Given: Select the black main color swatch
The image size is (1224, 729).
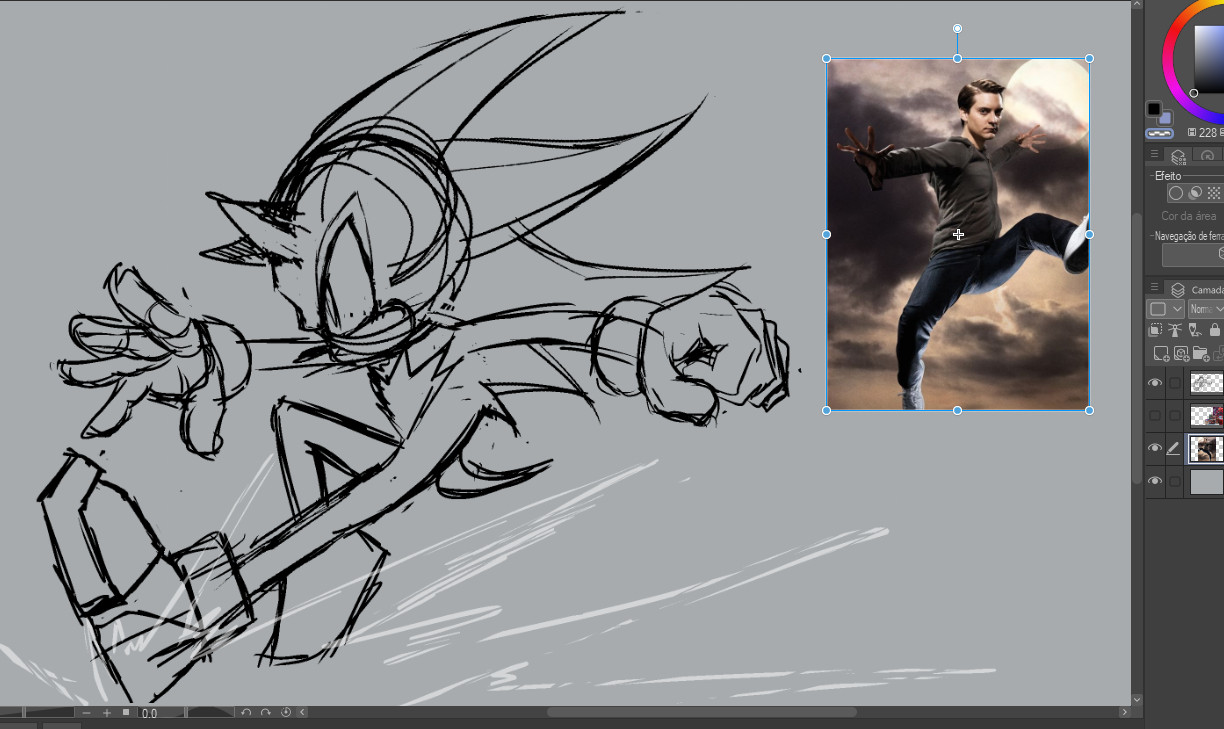Looking at the screenshot, I should 1154,109.
